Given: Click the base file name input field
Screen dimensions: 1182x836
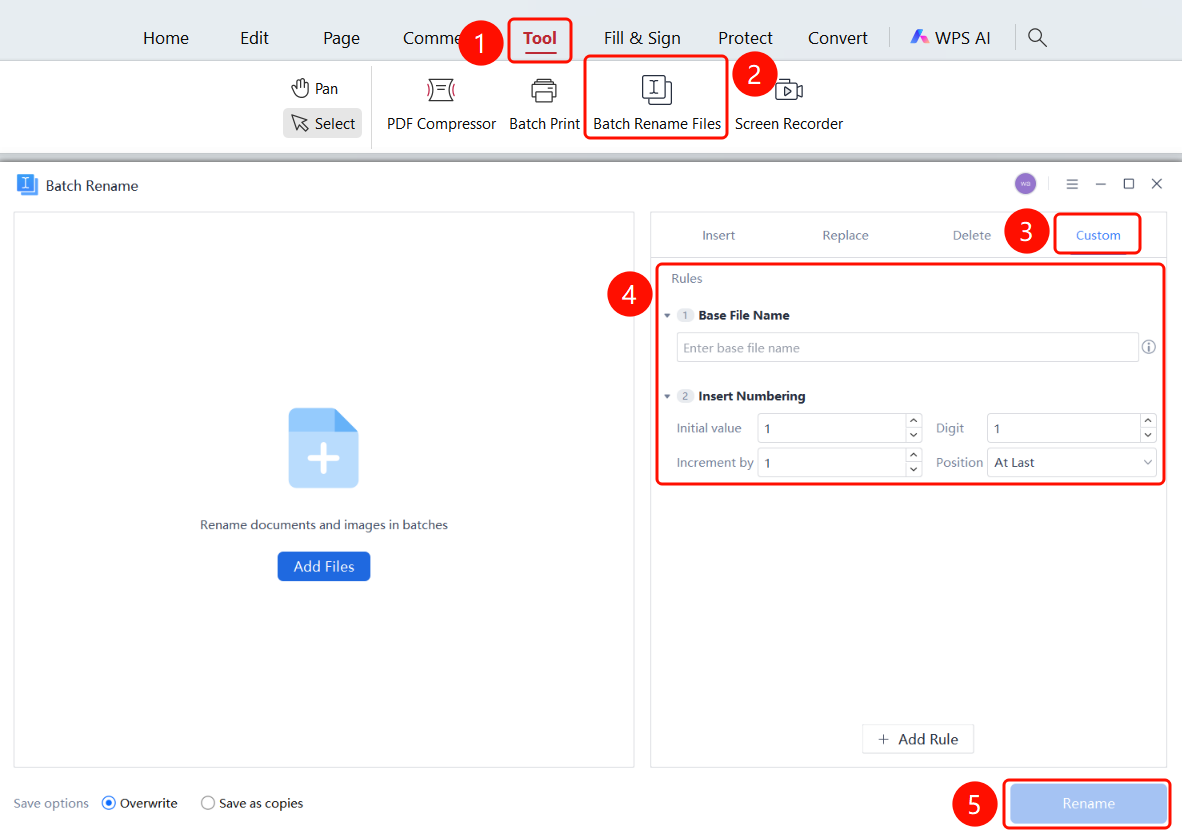Looking at the screenshot, I should pyautogui.click(x=907, y=348).
